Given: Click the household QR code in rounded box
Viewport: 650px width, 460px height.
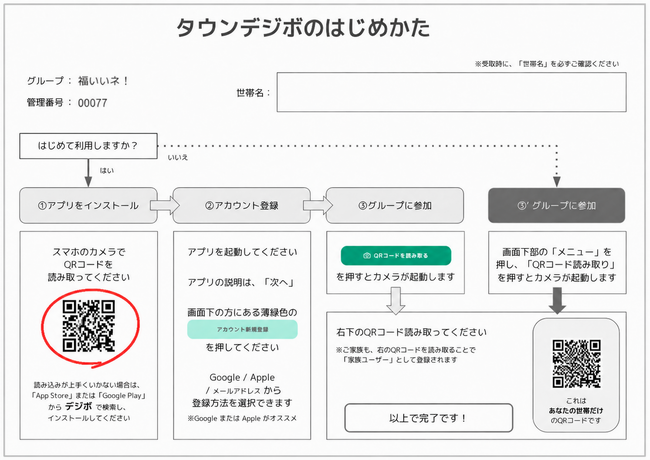Looking at the screenshot, I should pos(576,363).
